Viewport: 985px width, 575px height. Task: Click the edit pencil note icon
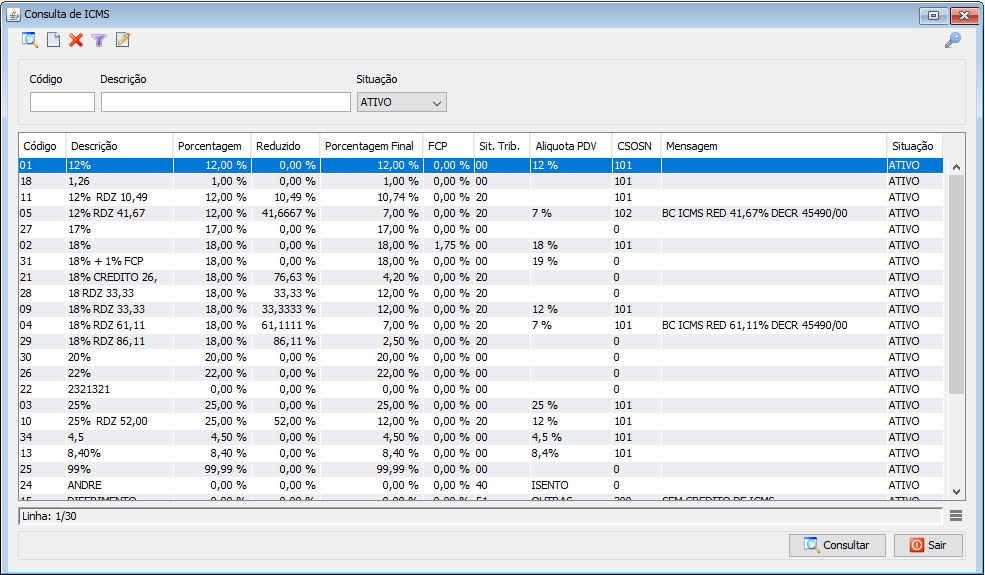[122, 40]
